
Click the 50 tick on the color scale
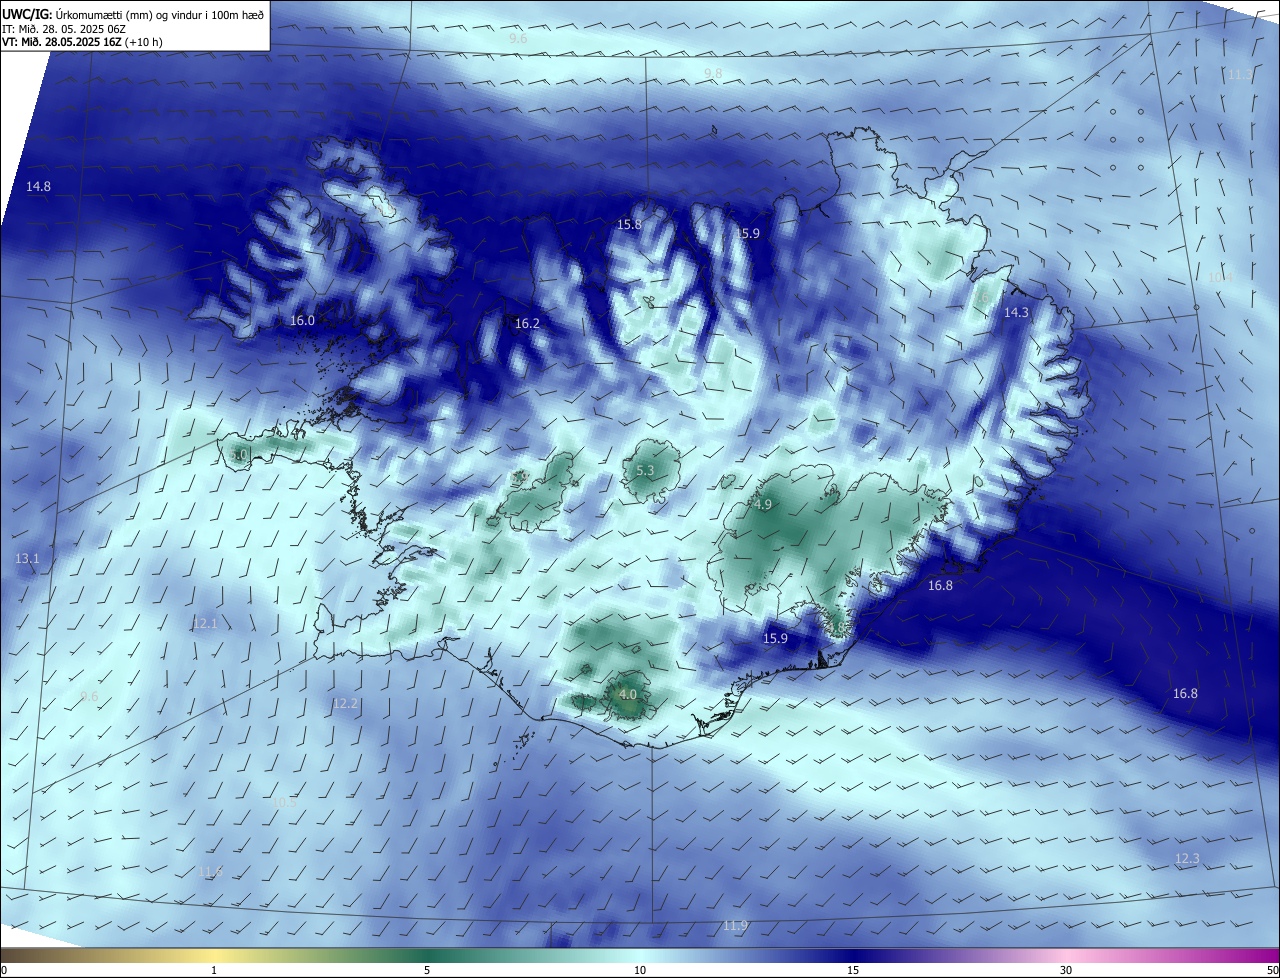pos(1272,971)
